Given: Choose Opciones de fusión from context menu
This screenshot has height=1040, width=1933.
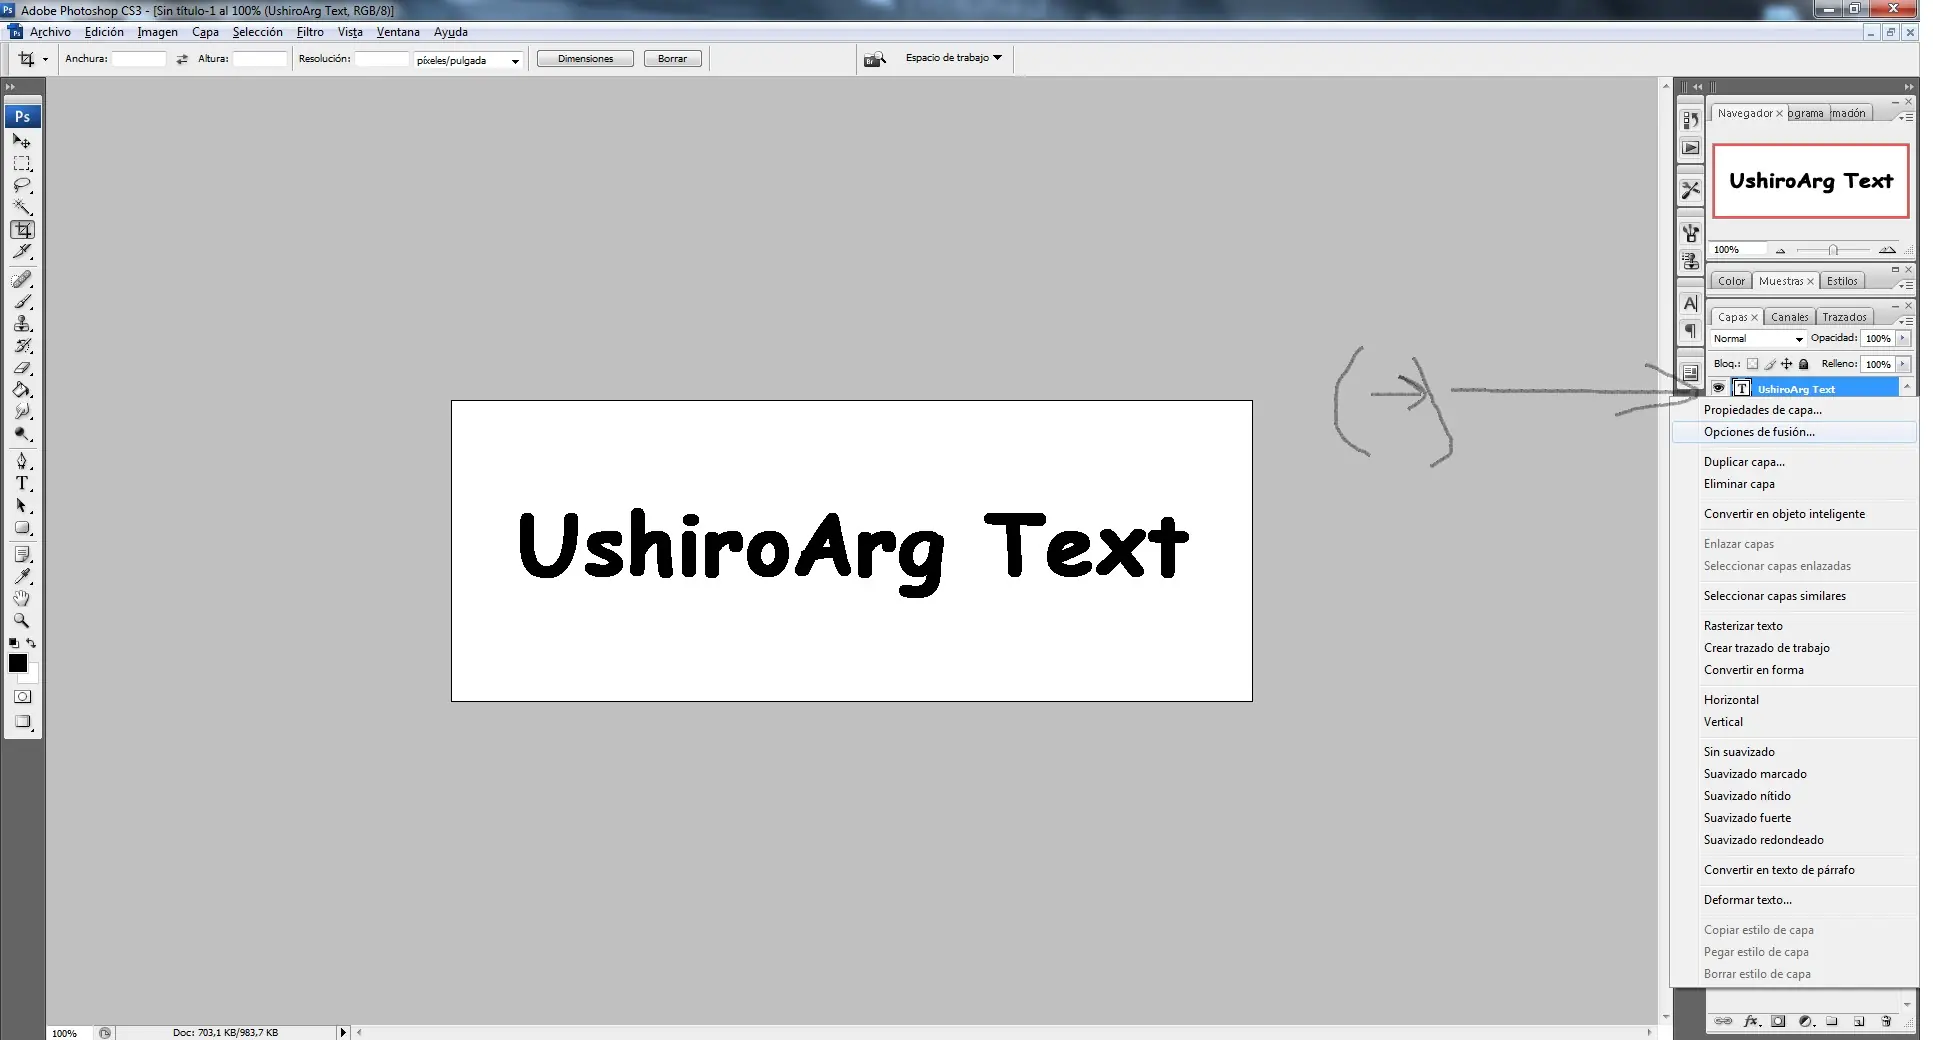Looking at the screenshot, I should coord(1794,432).
